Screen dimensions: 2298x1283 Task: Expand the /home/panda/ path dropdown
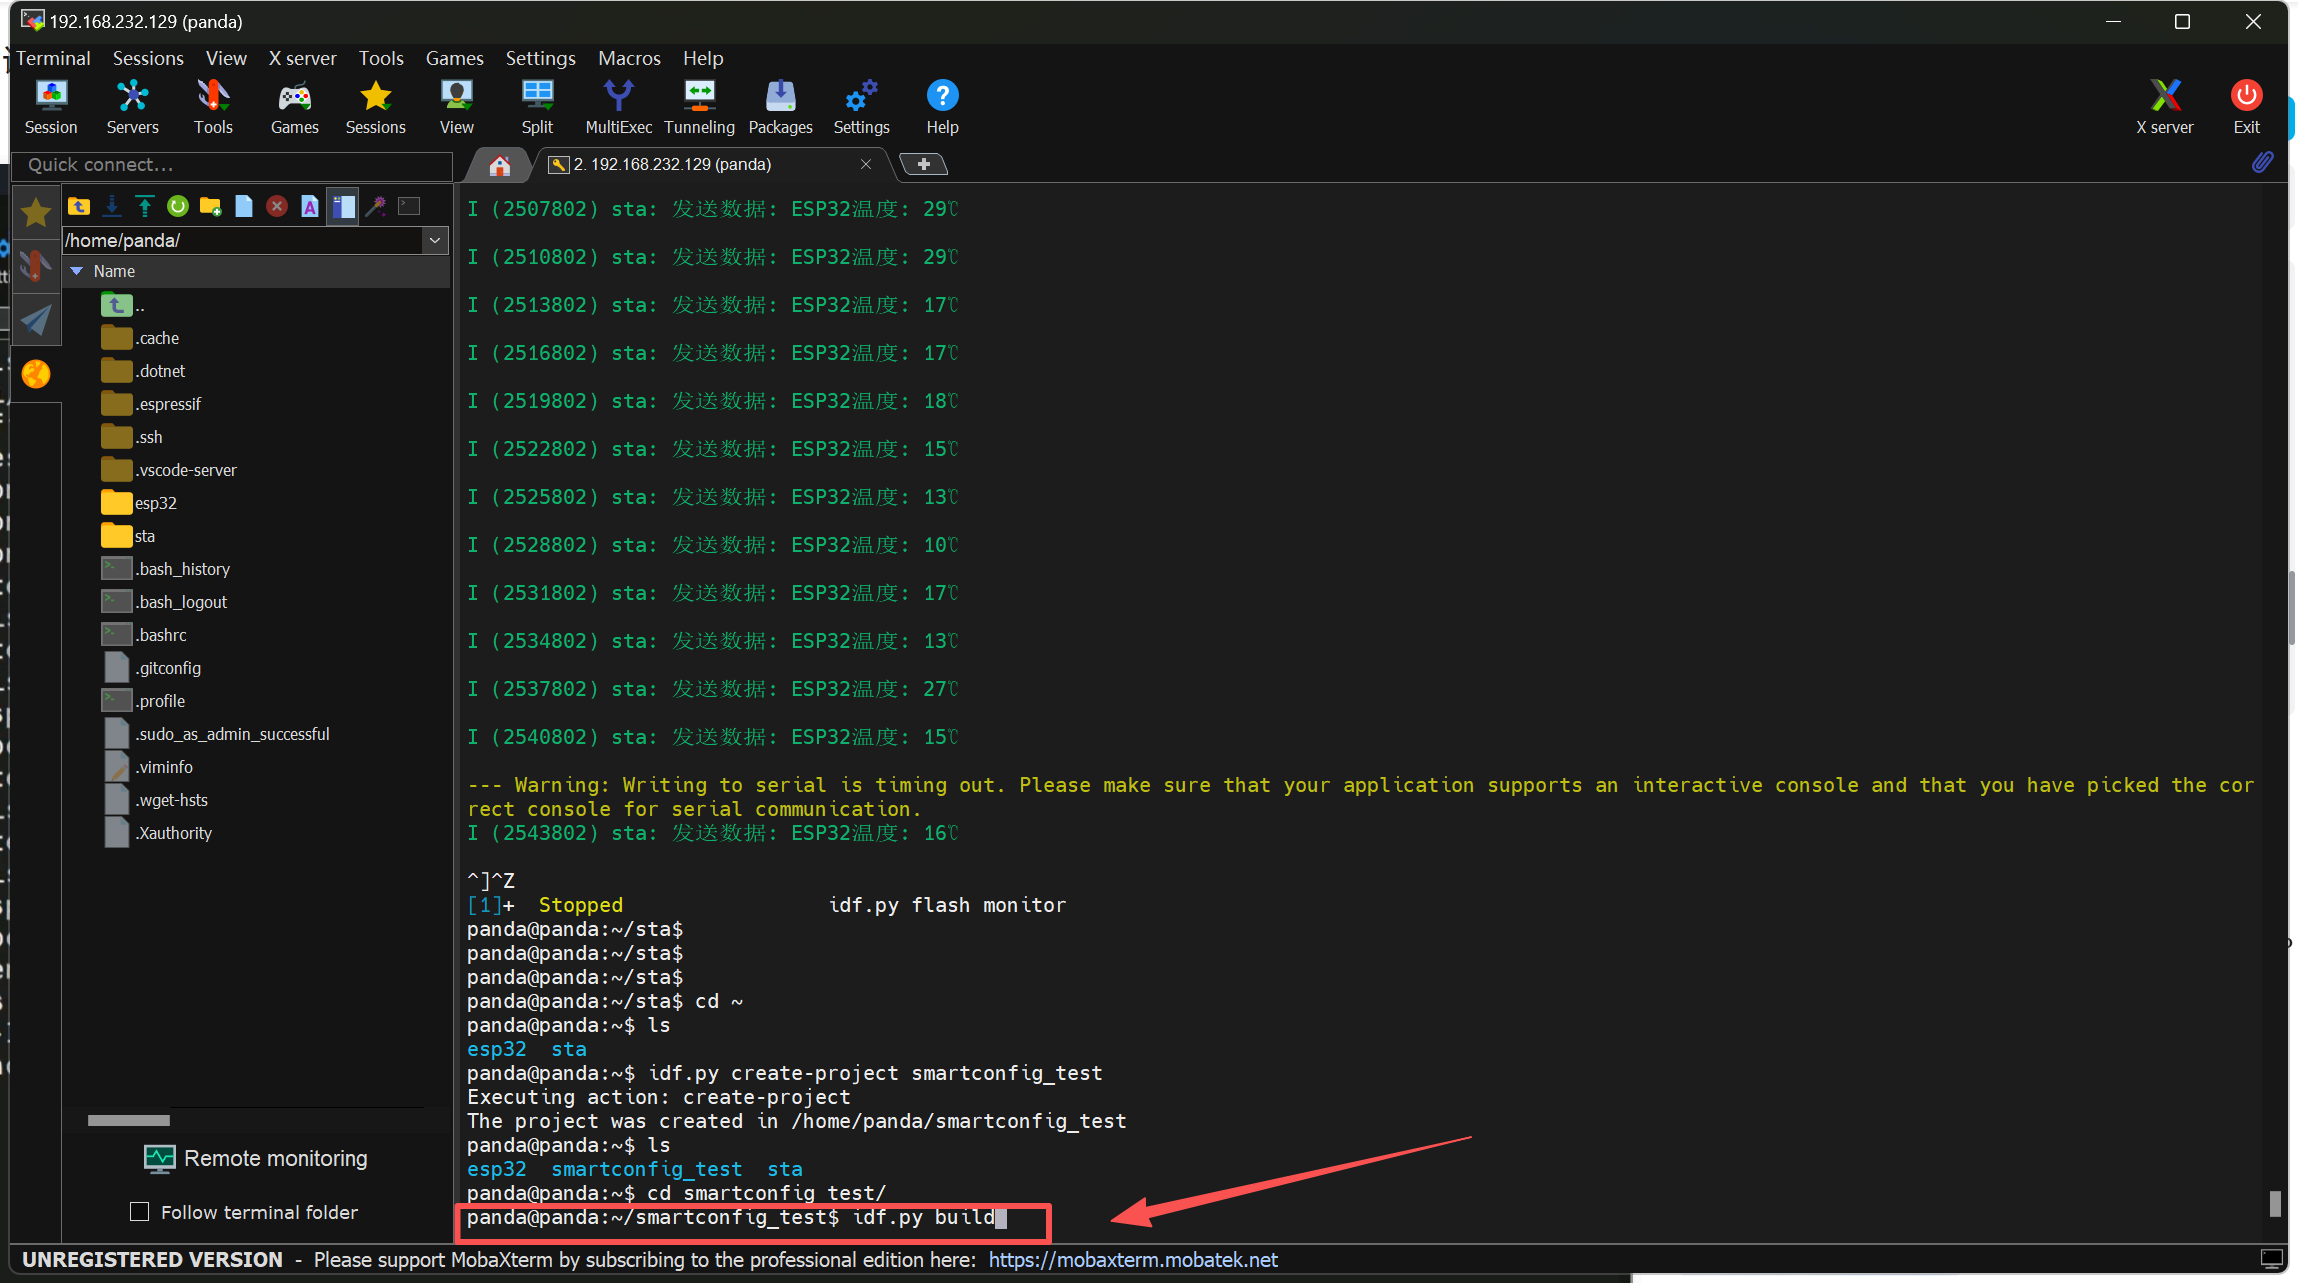coord(435,240)
